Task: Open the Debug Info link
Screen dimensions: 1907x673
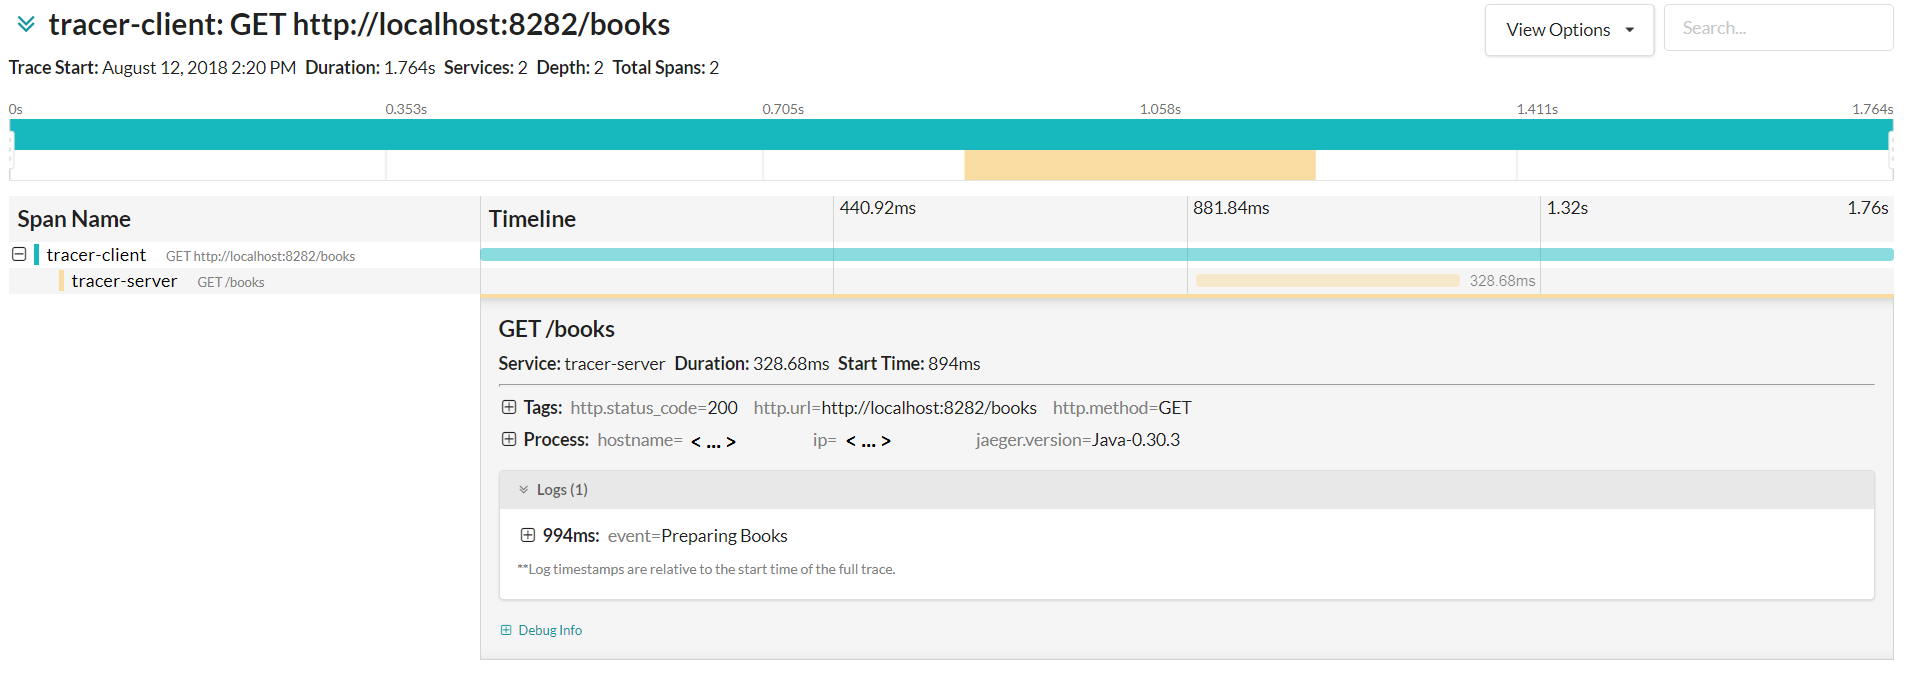Action: pos(550,630)
